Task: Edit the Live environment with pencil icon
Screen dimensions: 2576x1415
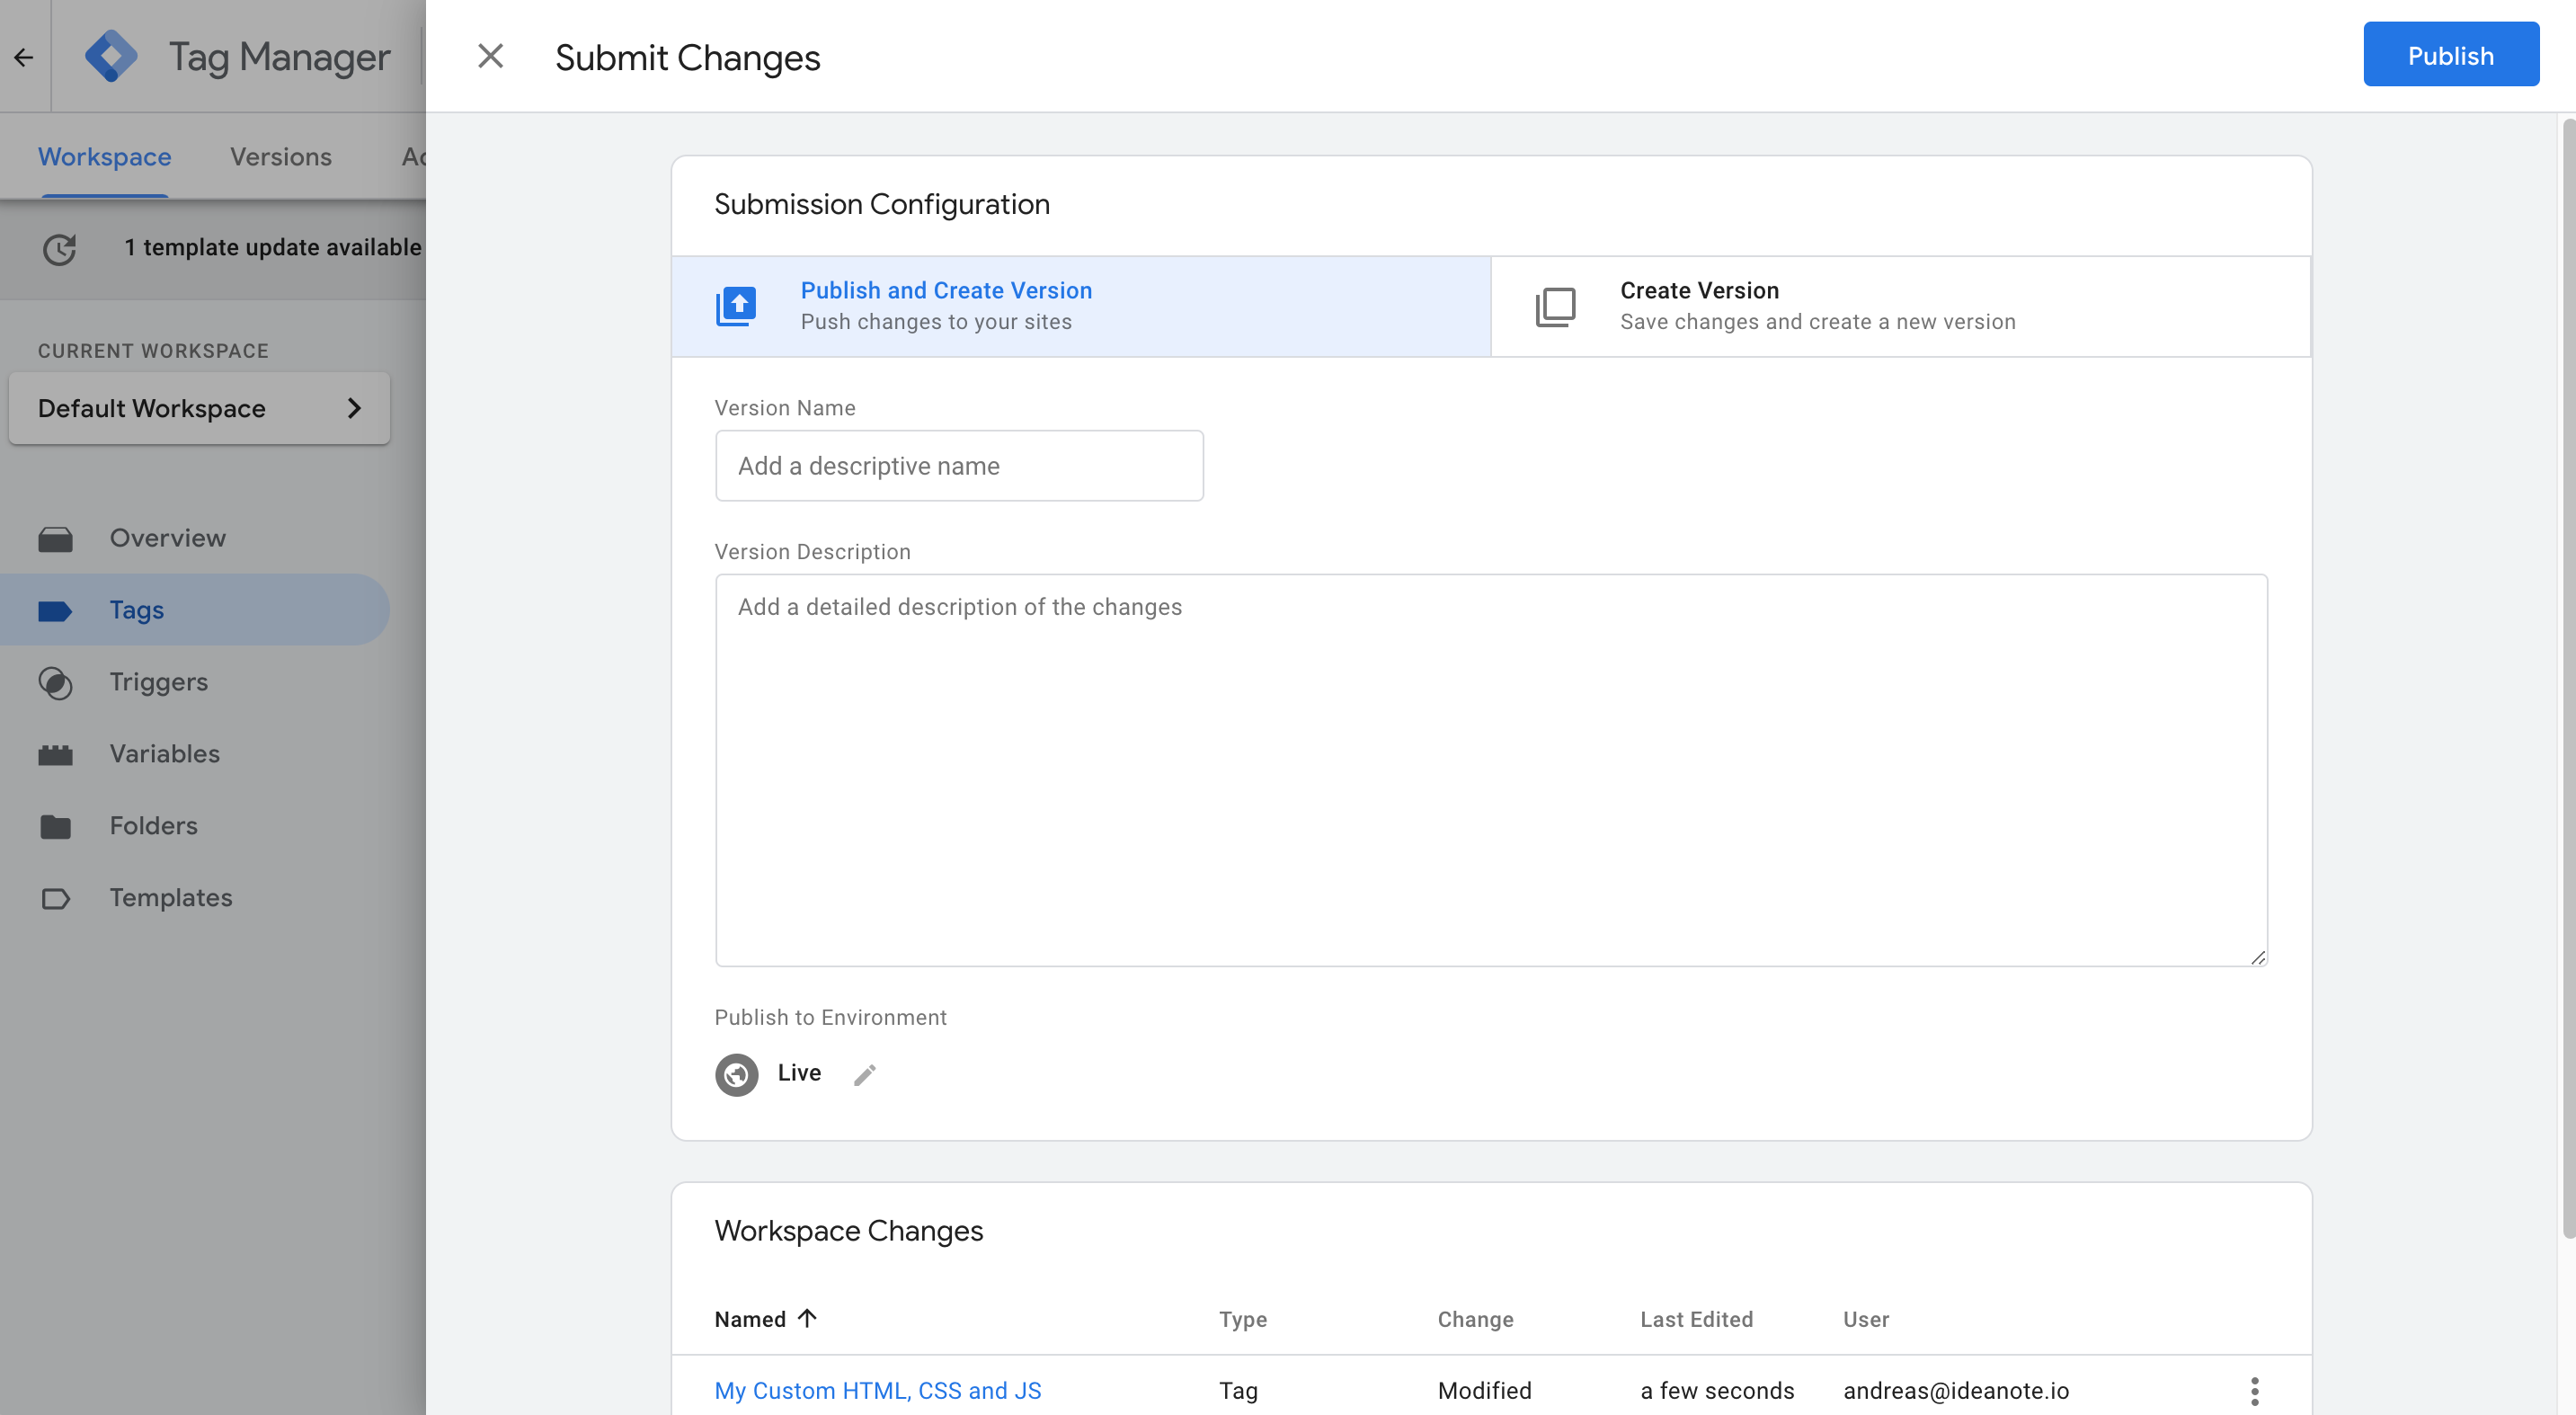Action: (865, 1074)
